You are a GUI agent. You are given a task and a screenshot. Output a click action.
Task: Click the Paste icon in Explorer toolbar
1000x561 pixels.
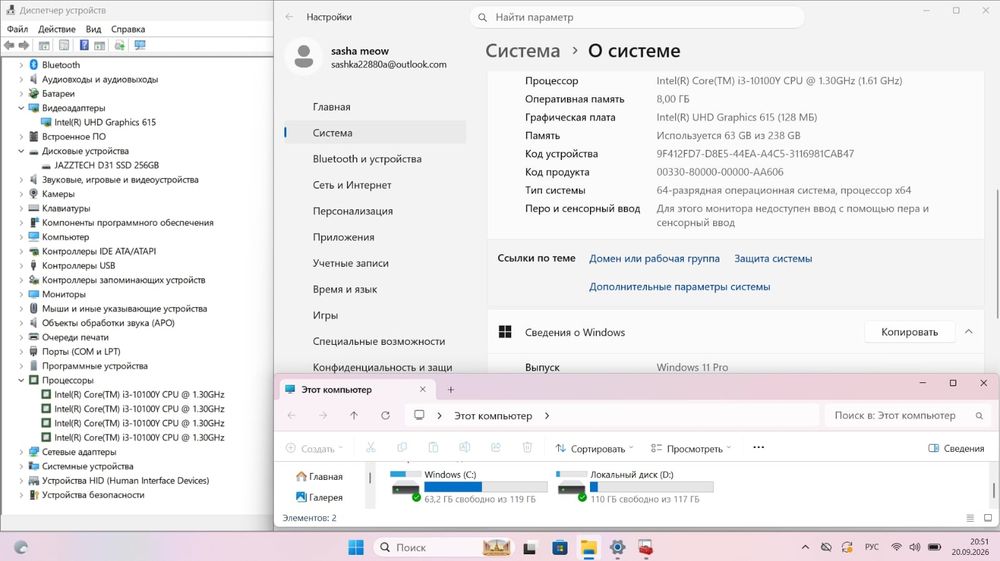pos(433,448)
